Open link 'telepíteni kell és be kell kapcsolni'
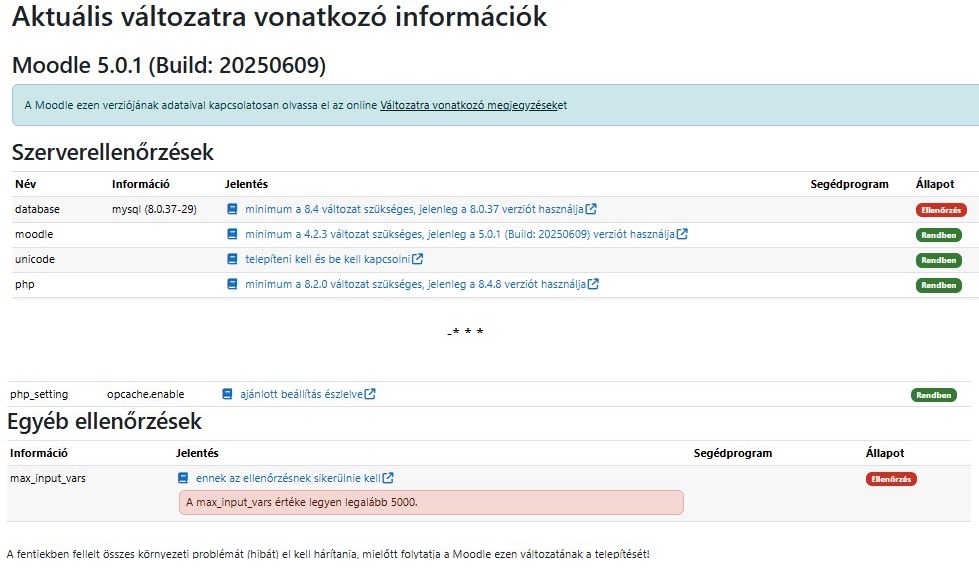Image resolution: width=979 pixels, height=569 pixels. [327, 259]
